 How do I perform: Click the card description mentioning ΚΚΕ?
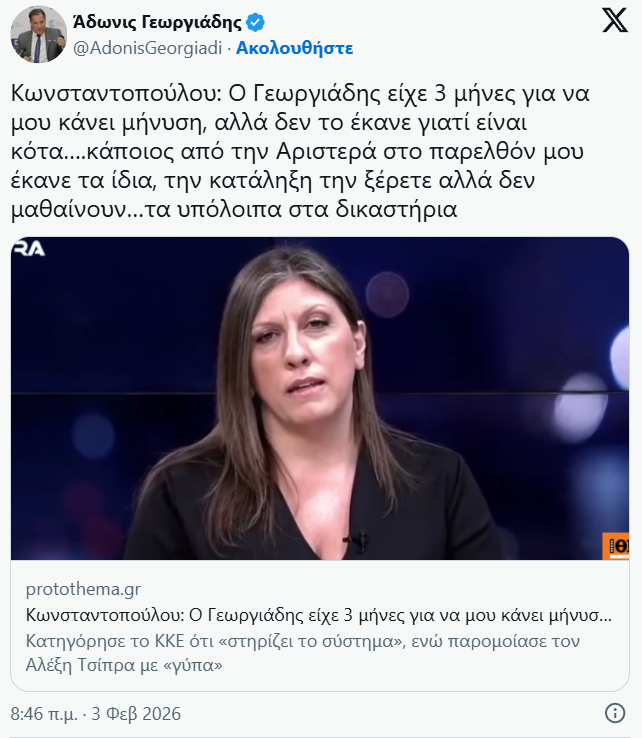[303, 653]
